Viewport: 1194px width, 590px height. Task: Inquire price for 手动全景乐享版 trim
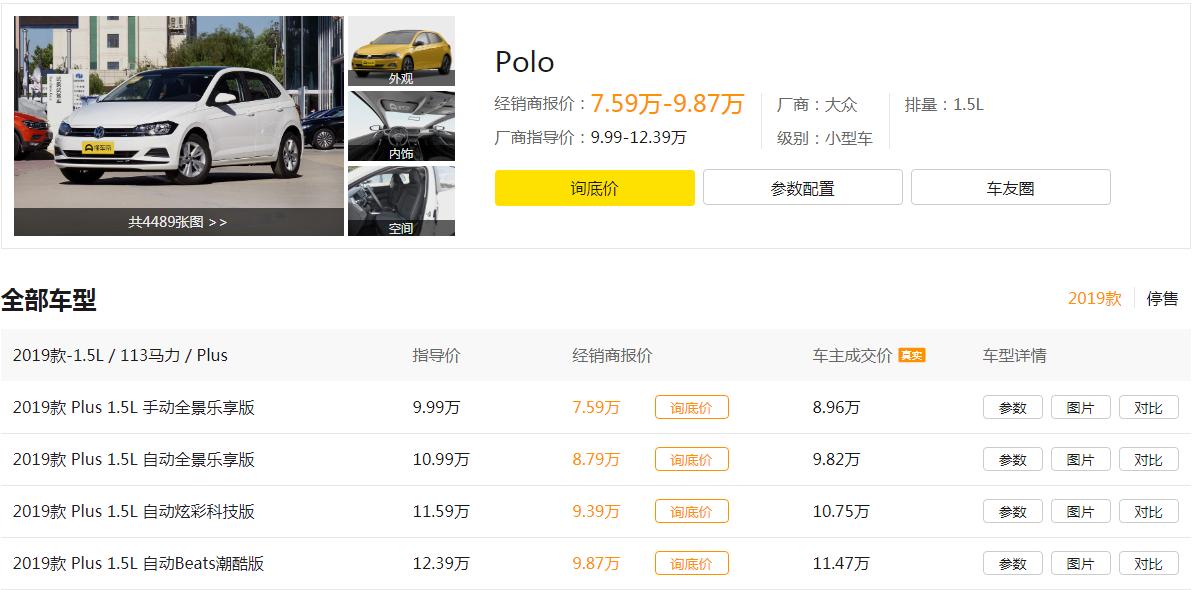click(691, 407)
